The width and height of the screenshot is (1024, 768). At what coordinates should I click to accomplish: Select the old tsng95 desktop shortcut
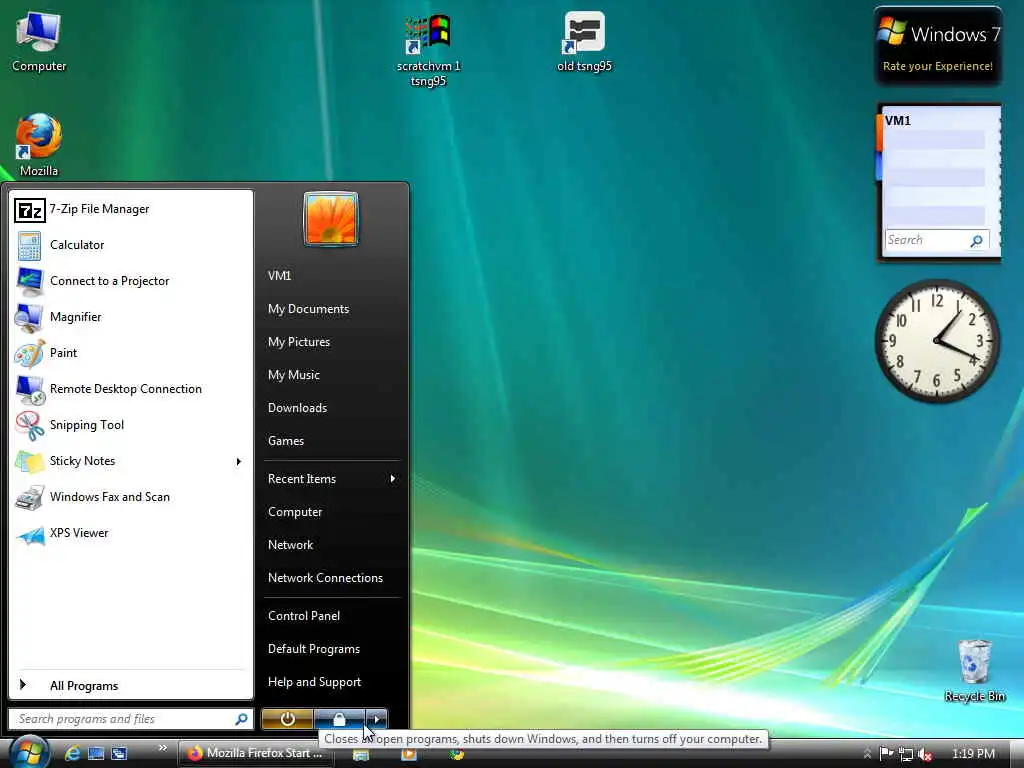tap(584, 42)
